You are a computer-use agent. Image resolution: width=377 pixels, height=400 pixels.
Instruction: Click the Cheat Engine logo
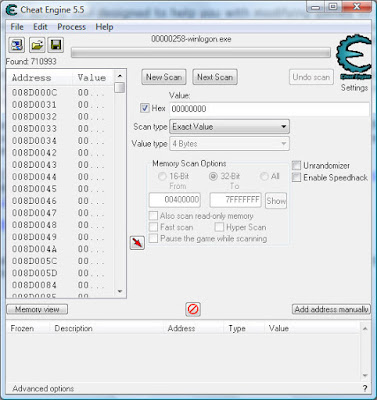(x=354, y=58)
